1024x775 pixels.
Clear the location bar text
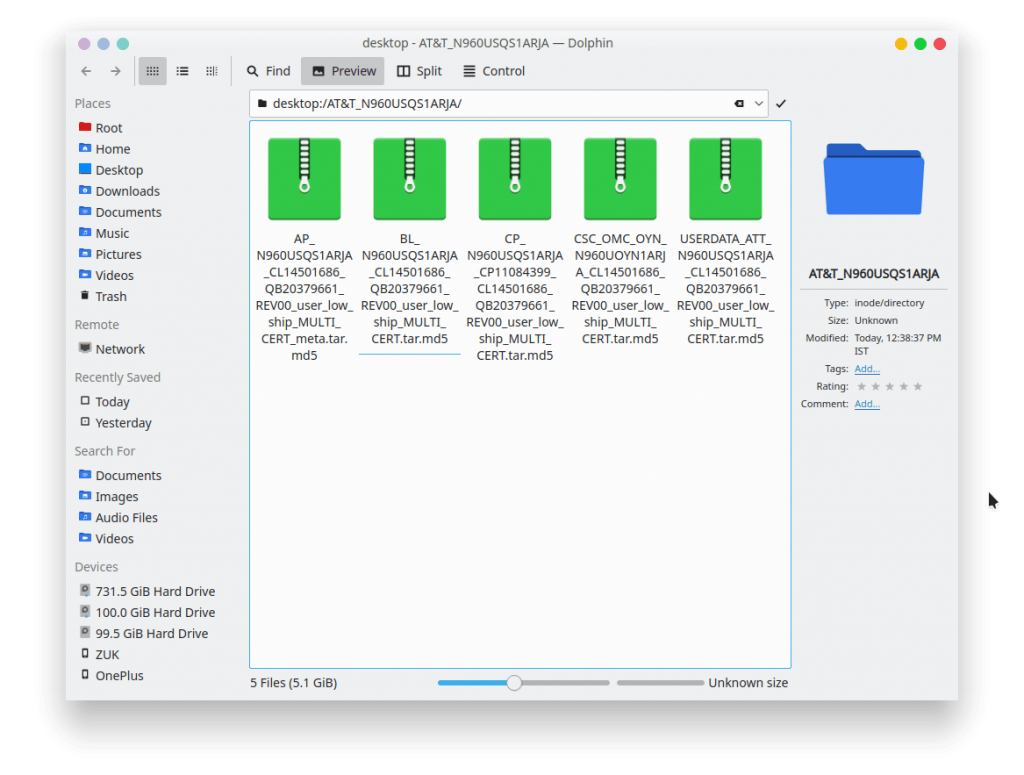pos(739,104)
